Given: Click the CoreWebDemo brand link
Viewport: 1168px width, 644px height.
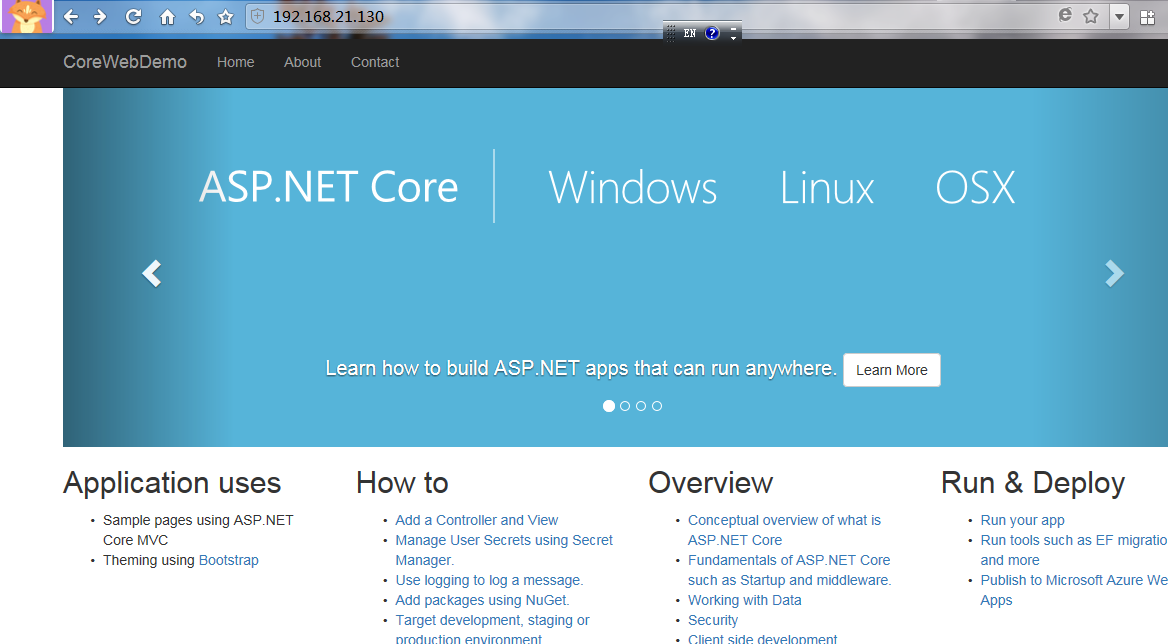Looking at the screenshot, I should click(x=125, y=62).
